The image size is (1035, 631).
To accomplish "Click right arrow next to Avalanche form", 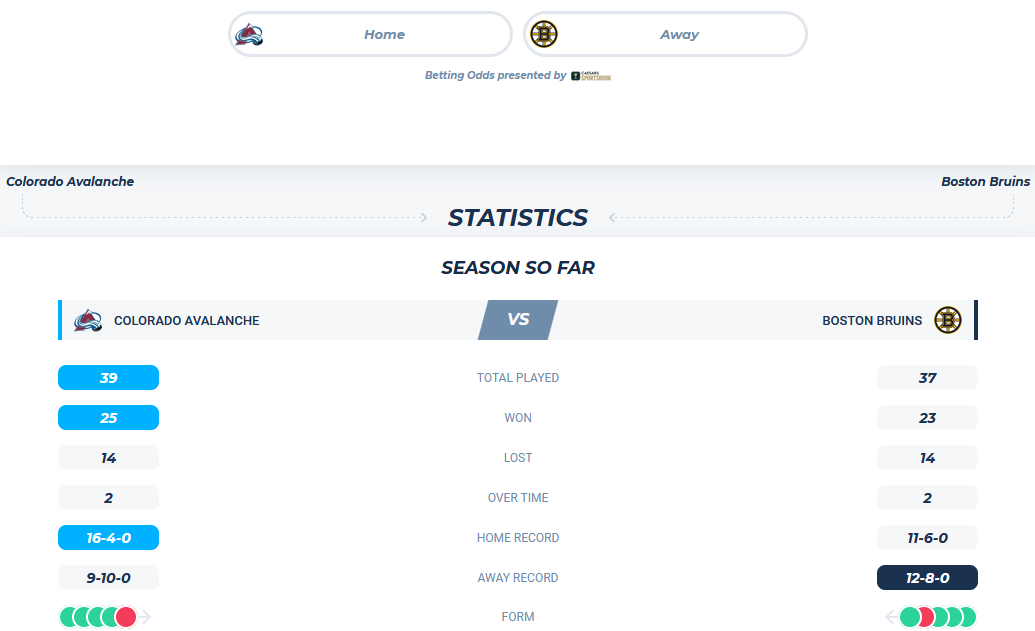I will 145,617.
